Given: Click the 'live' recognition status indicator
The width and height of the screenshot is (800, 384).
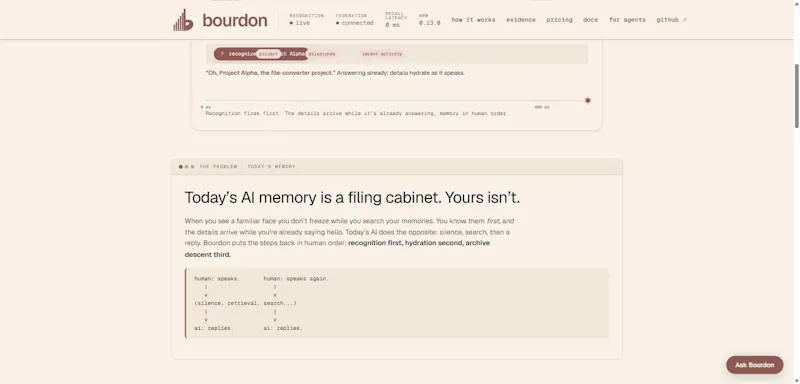Looking at the screenshot, I should point(299,23).
